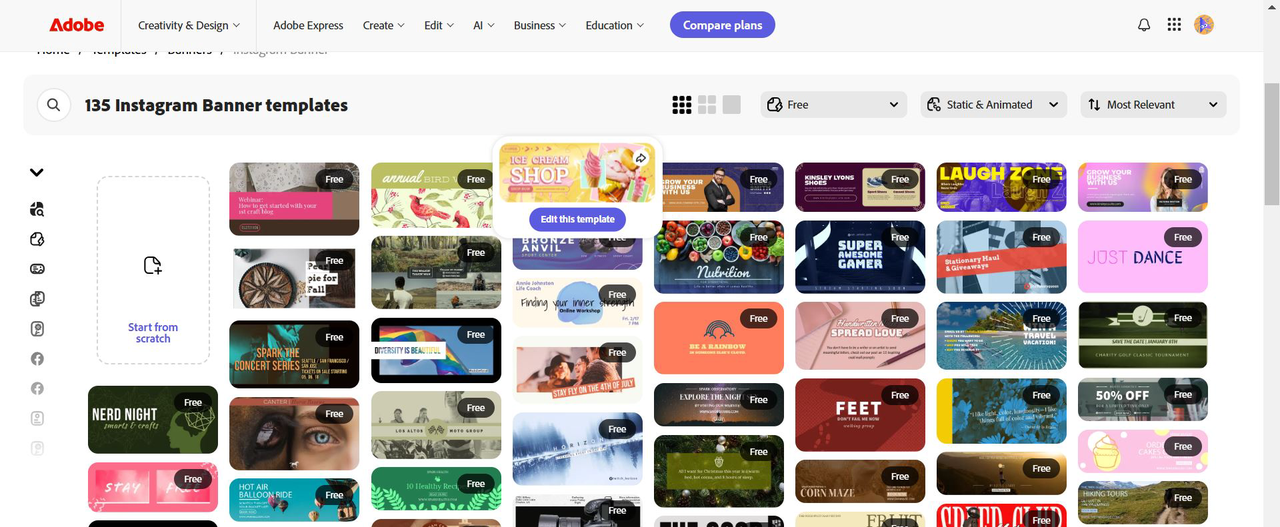1280x527 pixels.
Task: Open the Diversity is Beautiful rainbow template
Action: pos(436,350)
